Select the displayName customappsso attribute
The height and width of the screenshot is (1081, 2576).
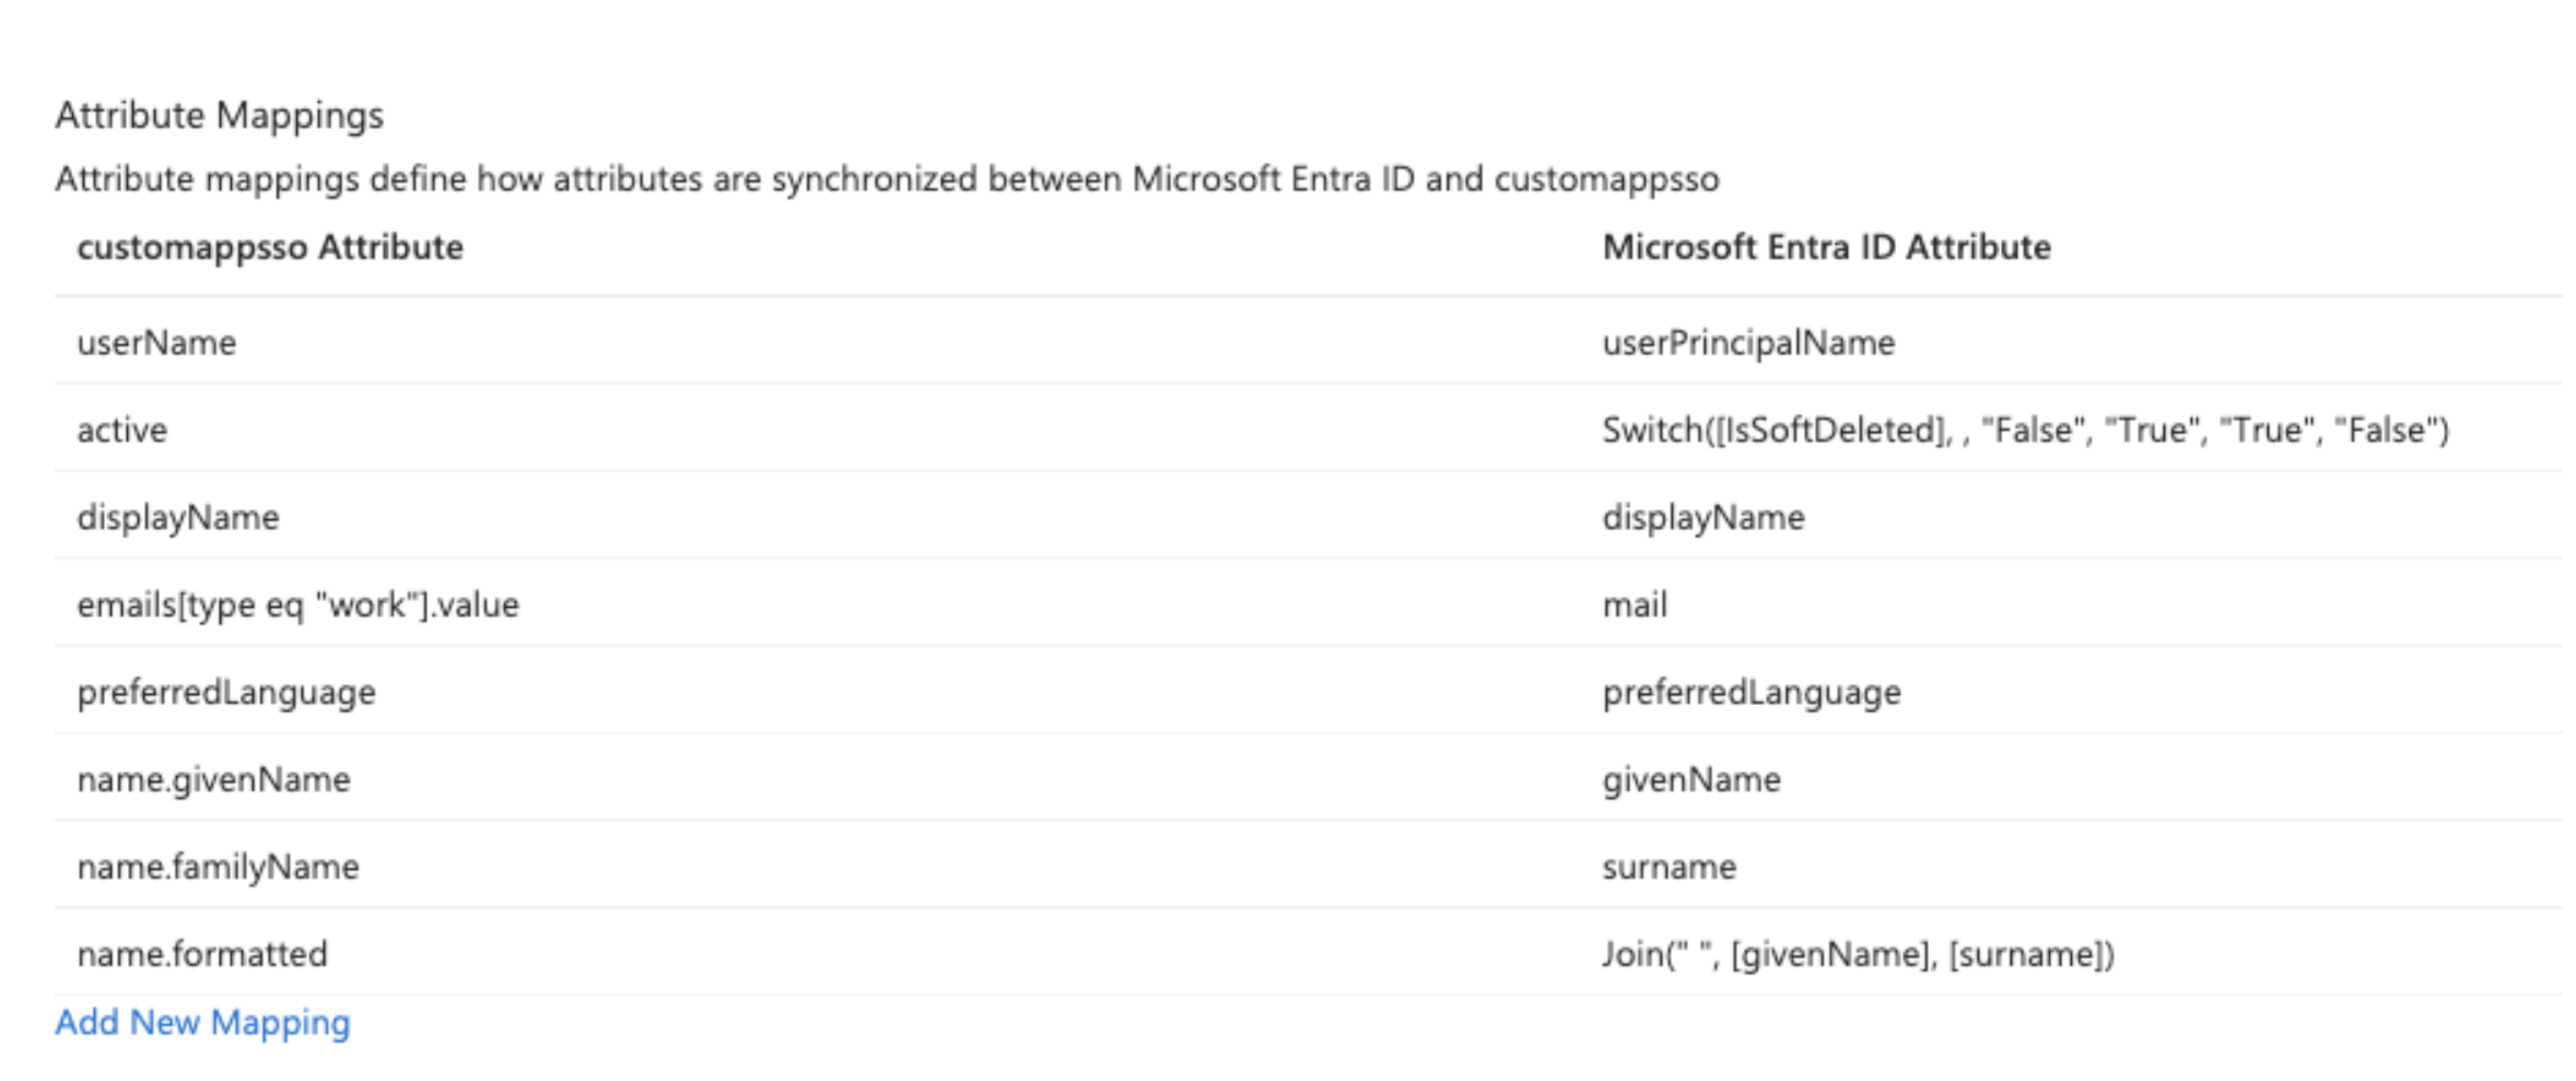click(x=178, y=518)
